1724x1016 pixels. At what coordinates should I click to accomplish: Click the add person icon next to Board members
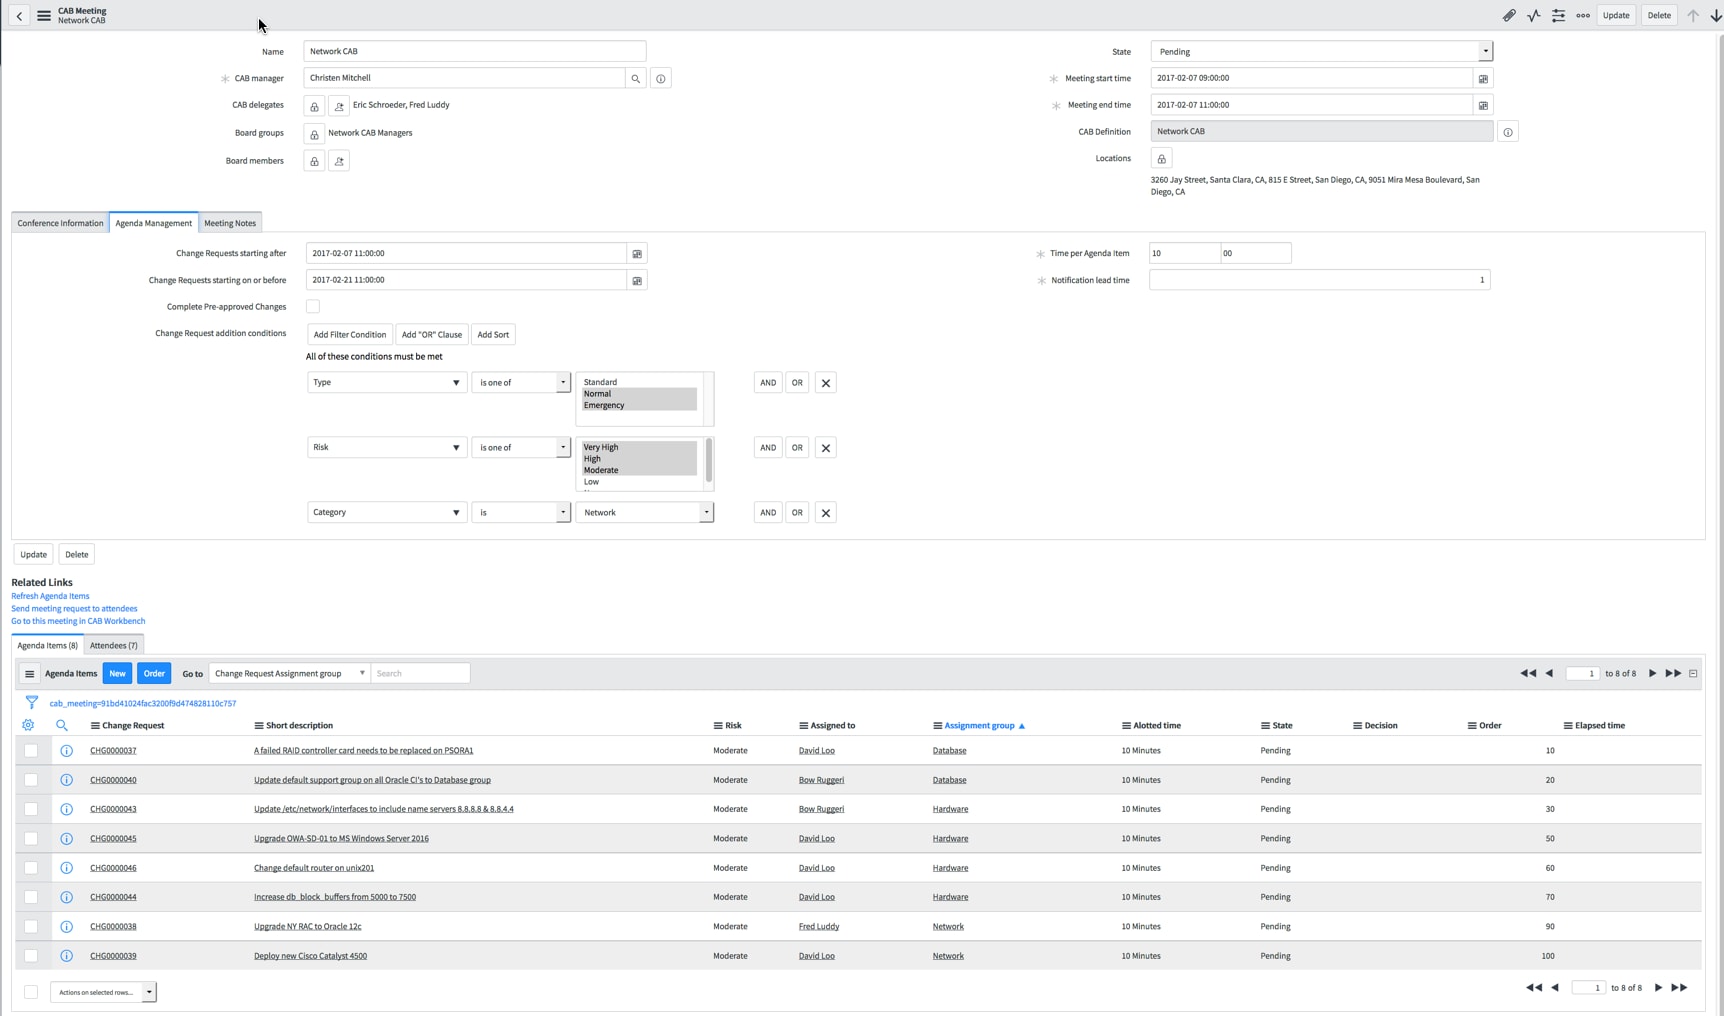(x=338, y=160)
